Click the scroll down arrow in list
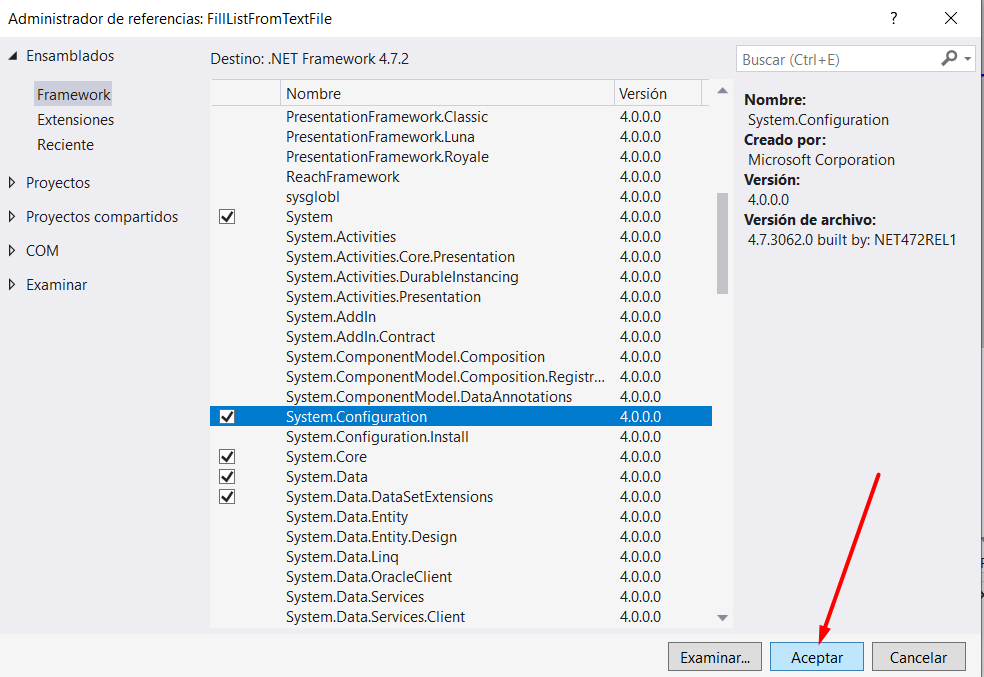The height and width of the screenshot is (677, 984). 722,618
